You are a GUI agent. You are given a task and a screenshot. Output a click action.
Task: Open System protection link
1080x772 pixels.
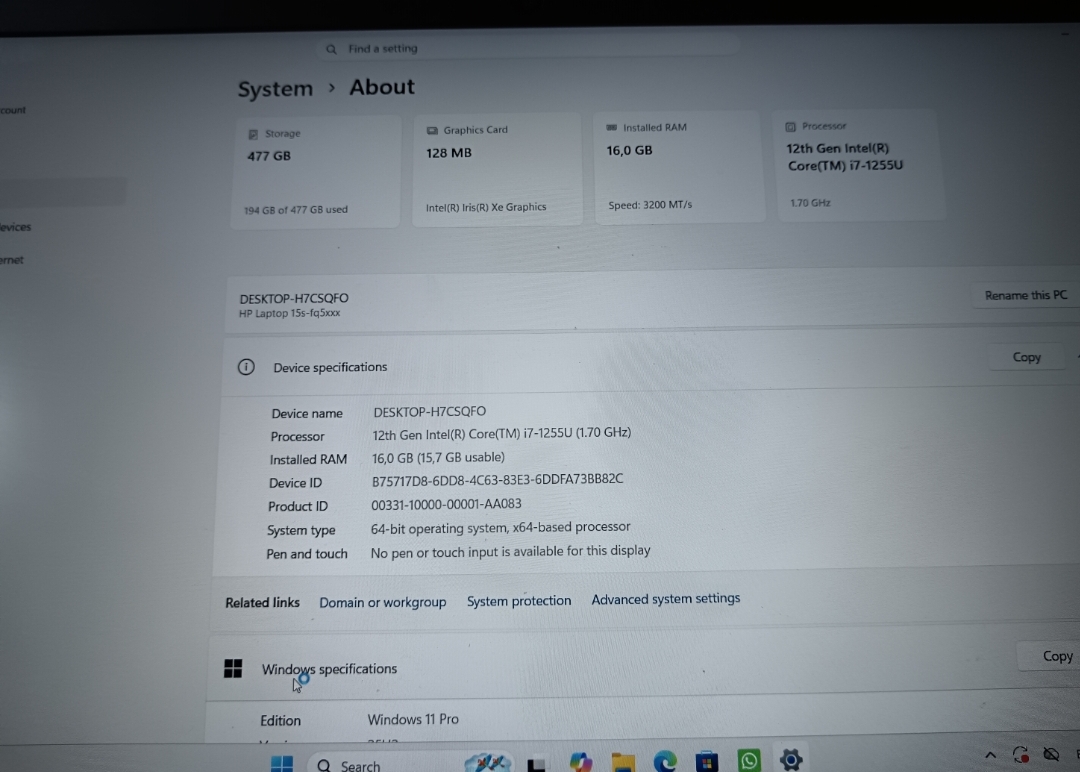click(519, 601)
